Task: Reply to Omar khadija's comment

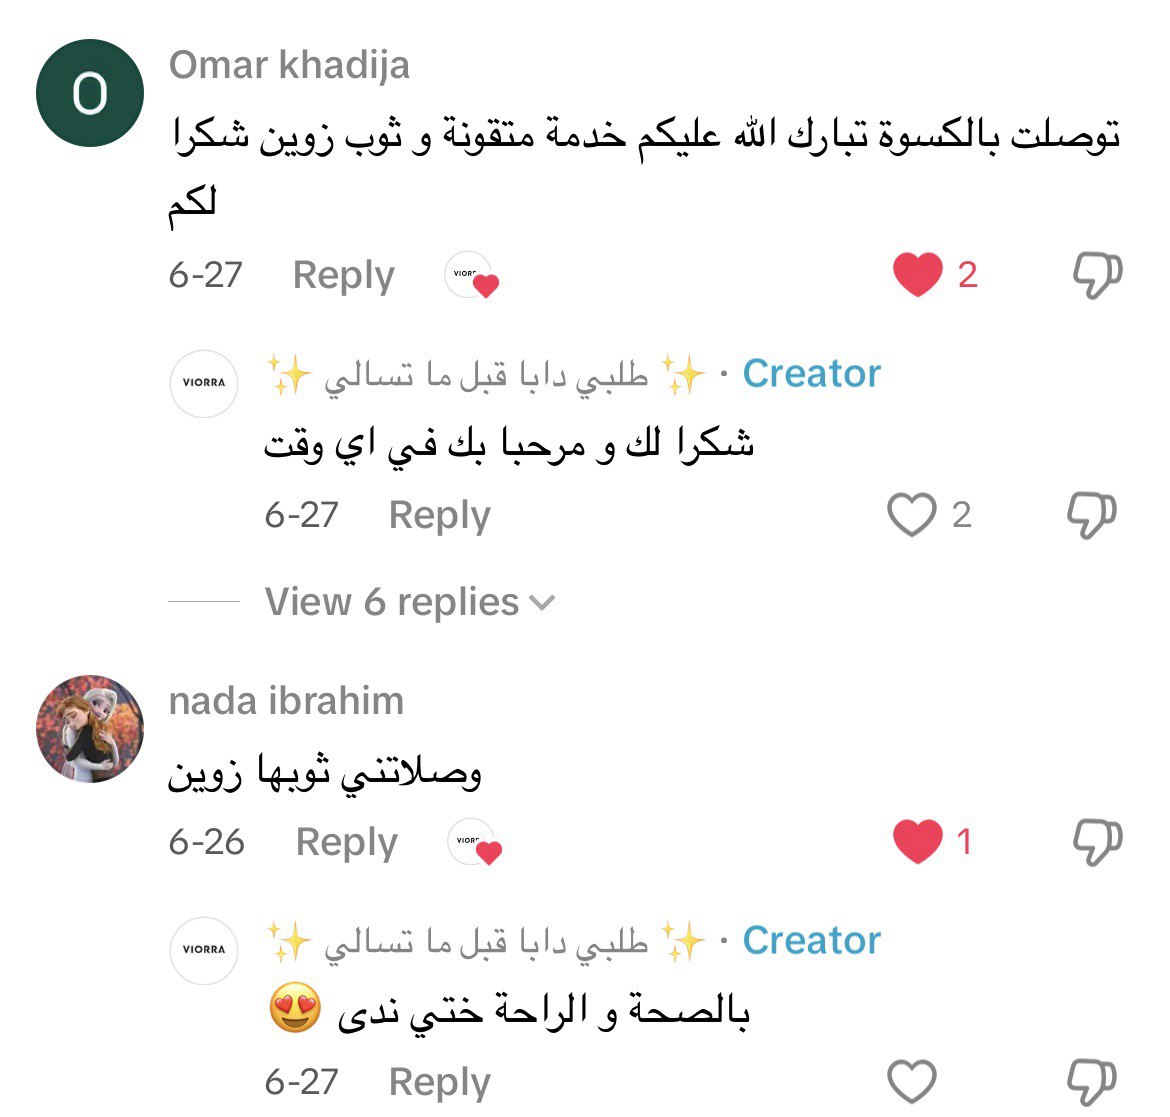Action: click(x=343, y=275)
